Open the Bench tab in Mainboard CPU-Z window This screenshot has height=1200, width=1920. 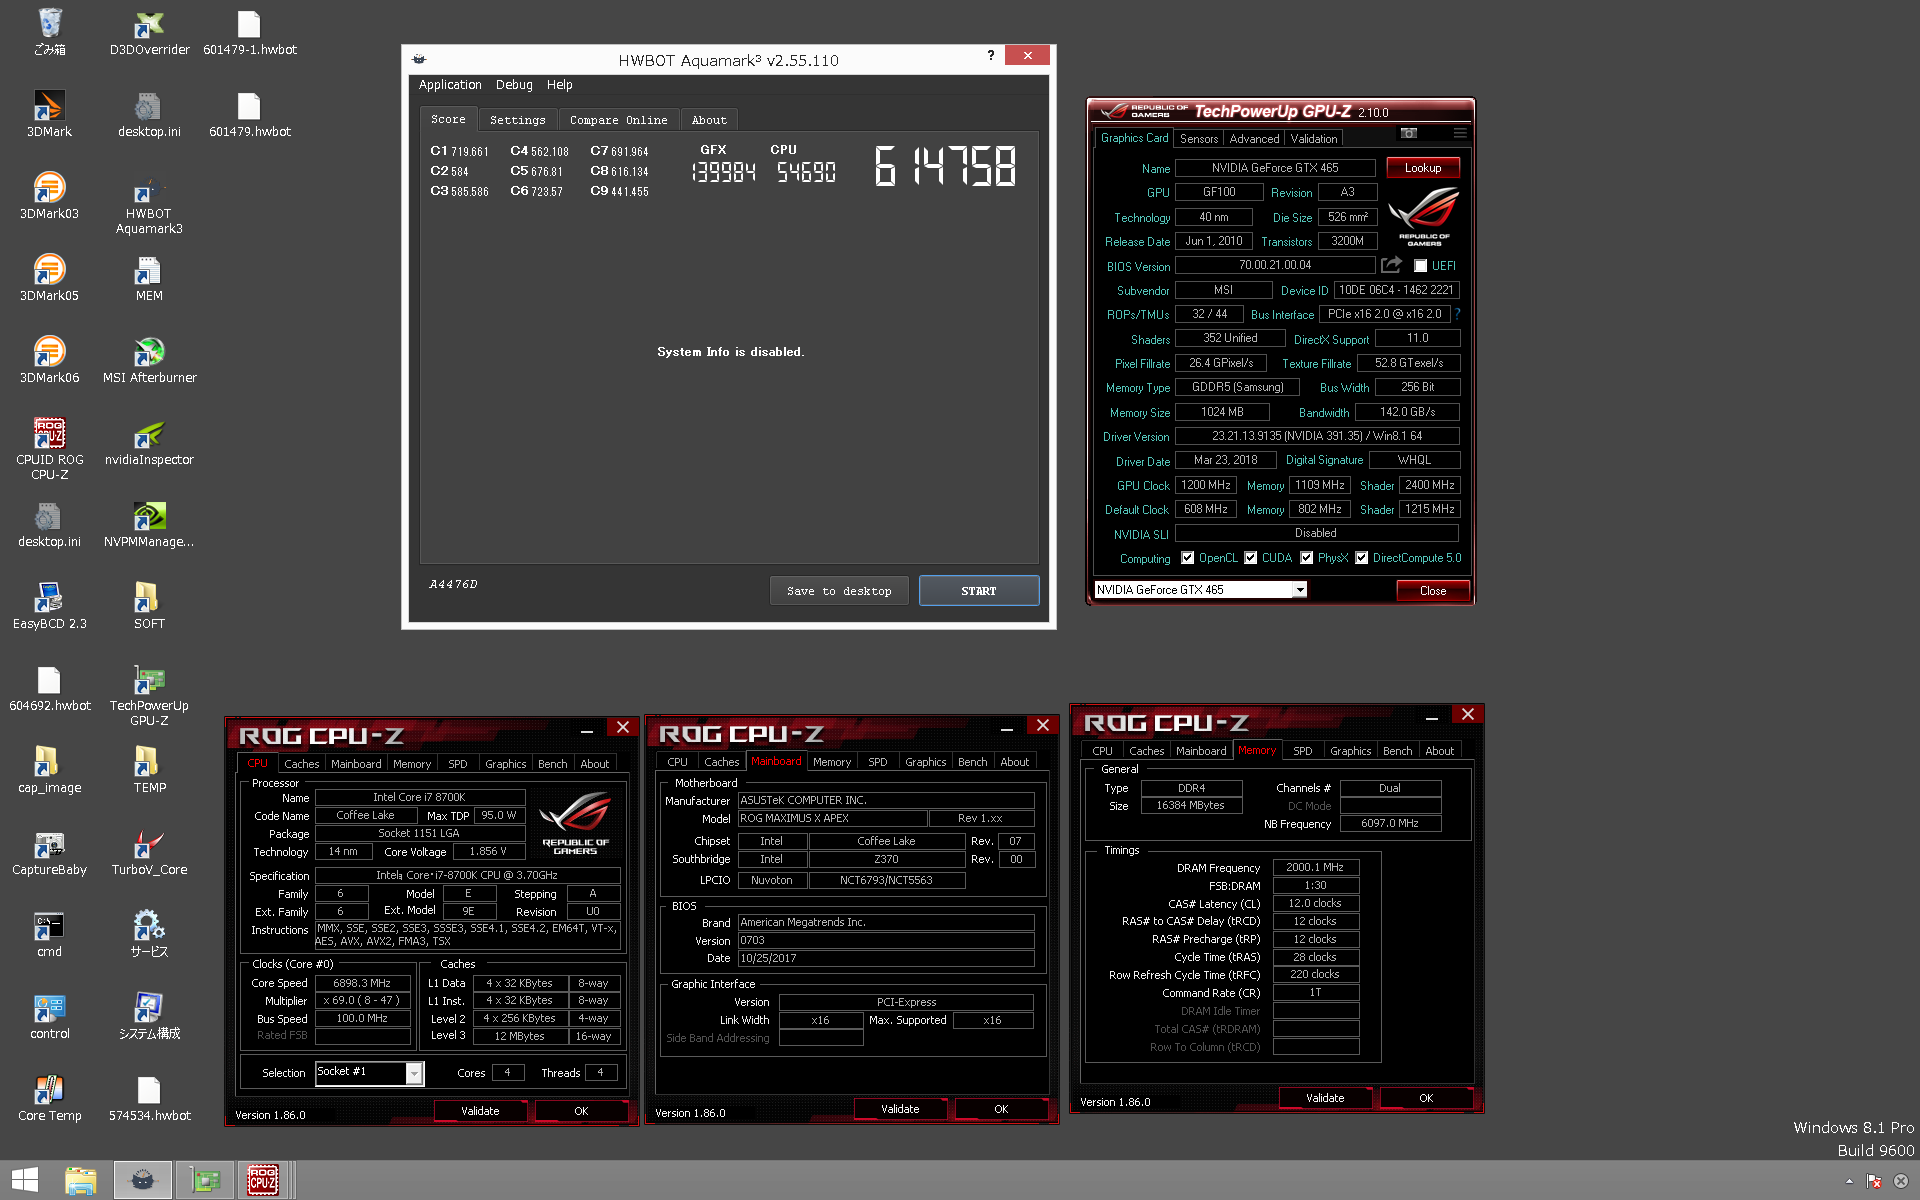pos(972,762)
